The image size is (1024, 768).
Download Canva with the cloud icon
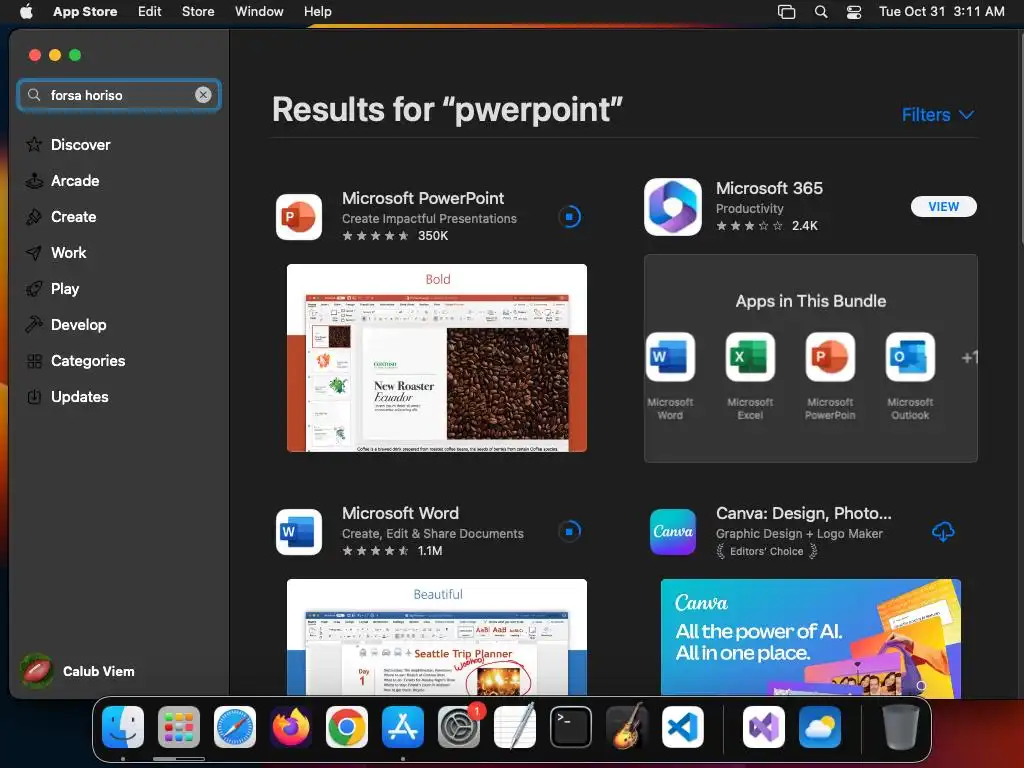pos(943,532)
